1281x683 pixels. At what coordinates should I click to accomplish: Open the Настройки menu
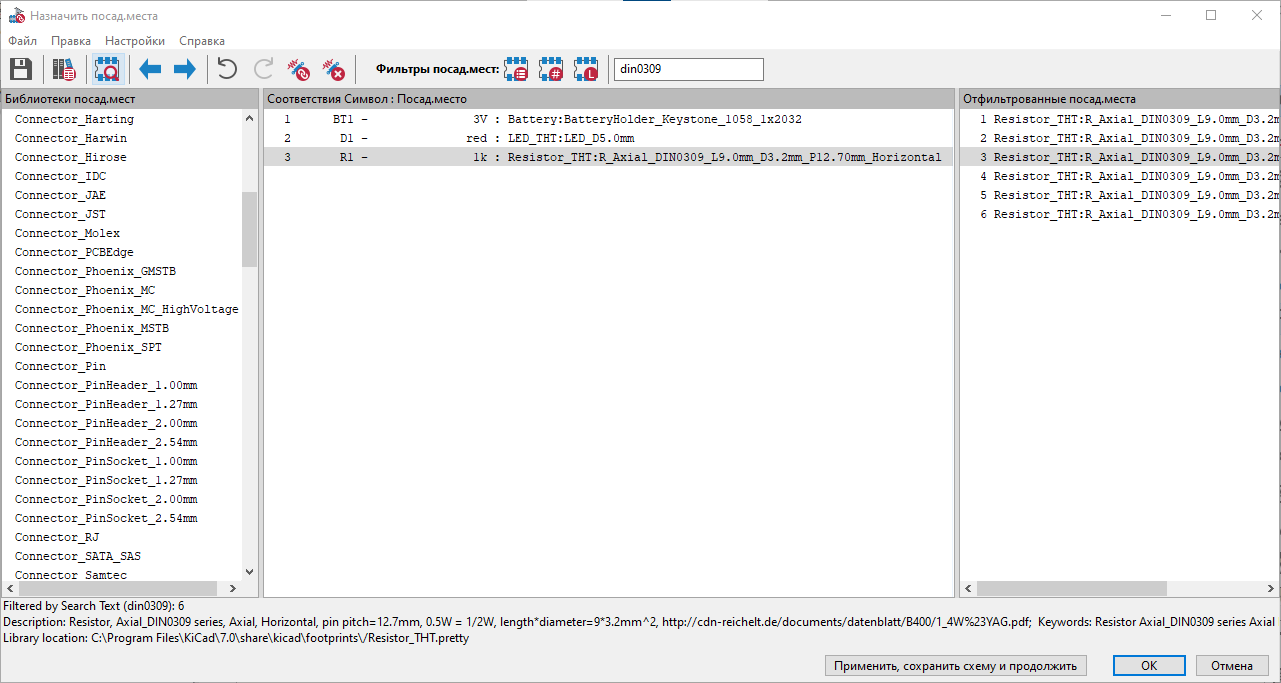pyautogui.click(x=135, y=41)
